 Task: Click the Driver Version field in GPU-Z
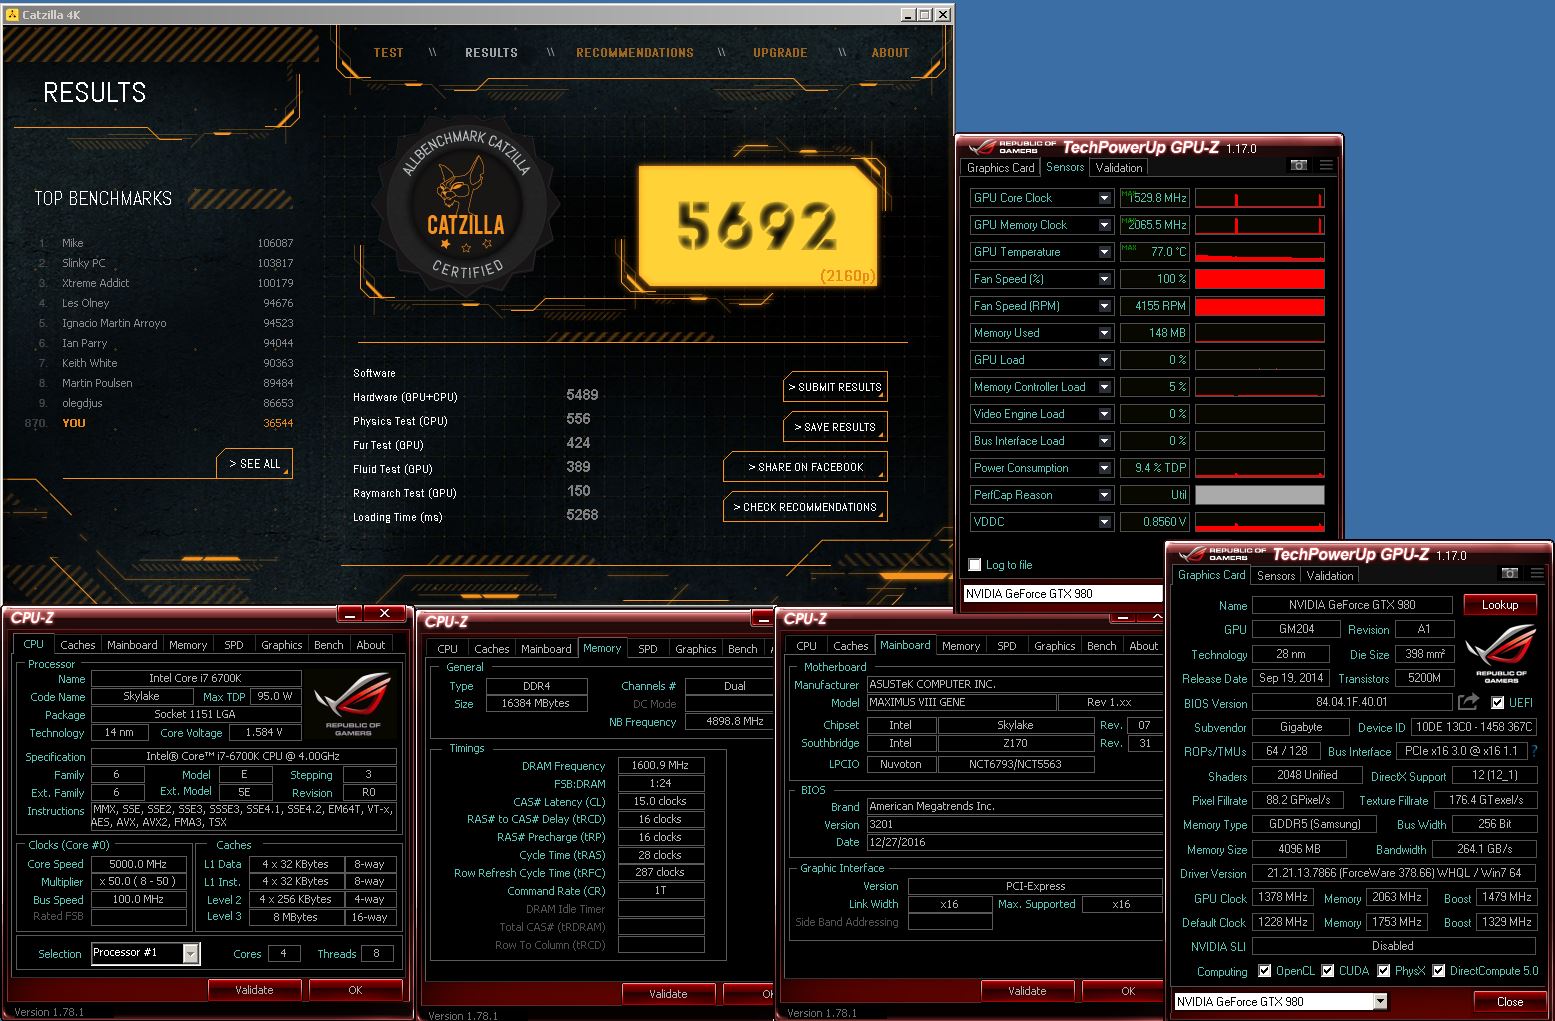point(1394,873)
